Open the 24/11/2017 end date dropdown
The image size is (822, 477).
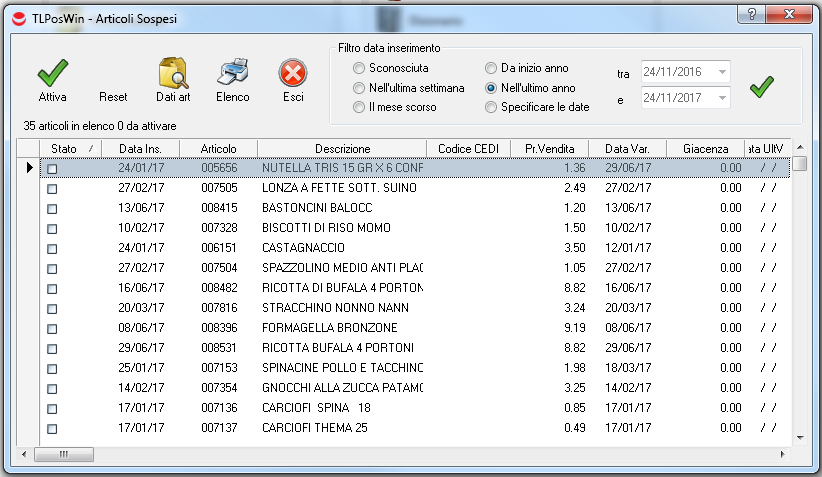pyautogui.click(x=723, y=98)
